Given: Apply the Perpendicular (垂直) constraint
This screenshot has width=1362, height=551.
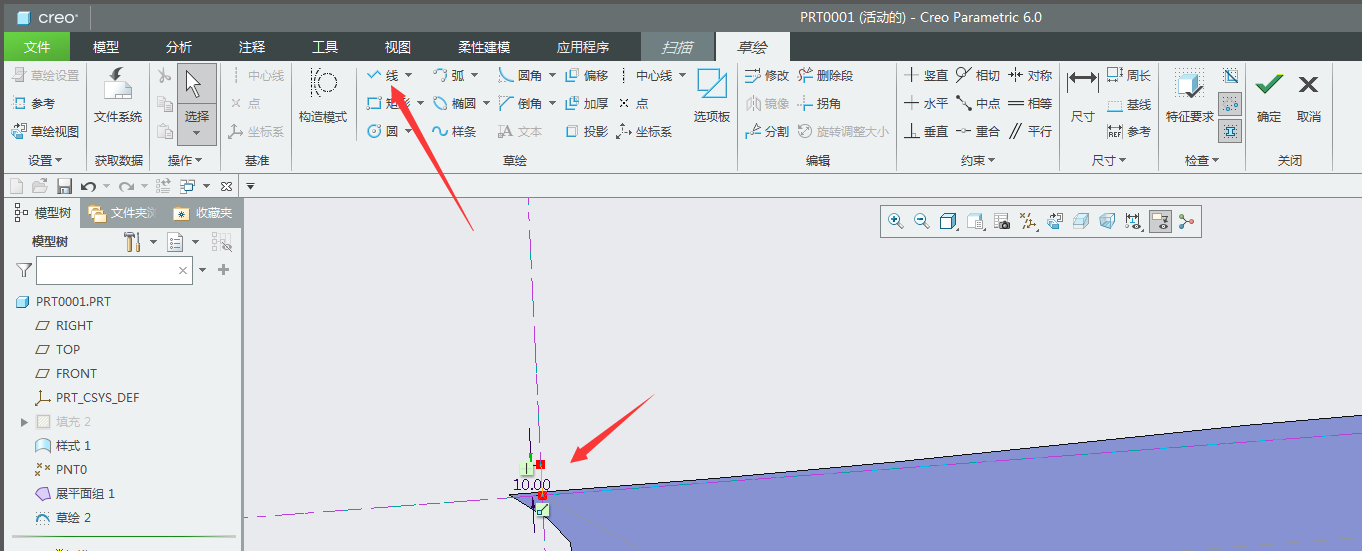Looking at the screenshot, I should pos(926,131).
